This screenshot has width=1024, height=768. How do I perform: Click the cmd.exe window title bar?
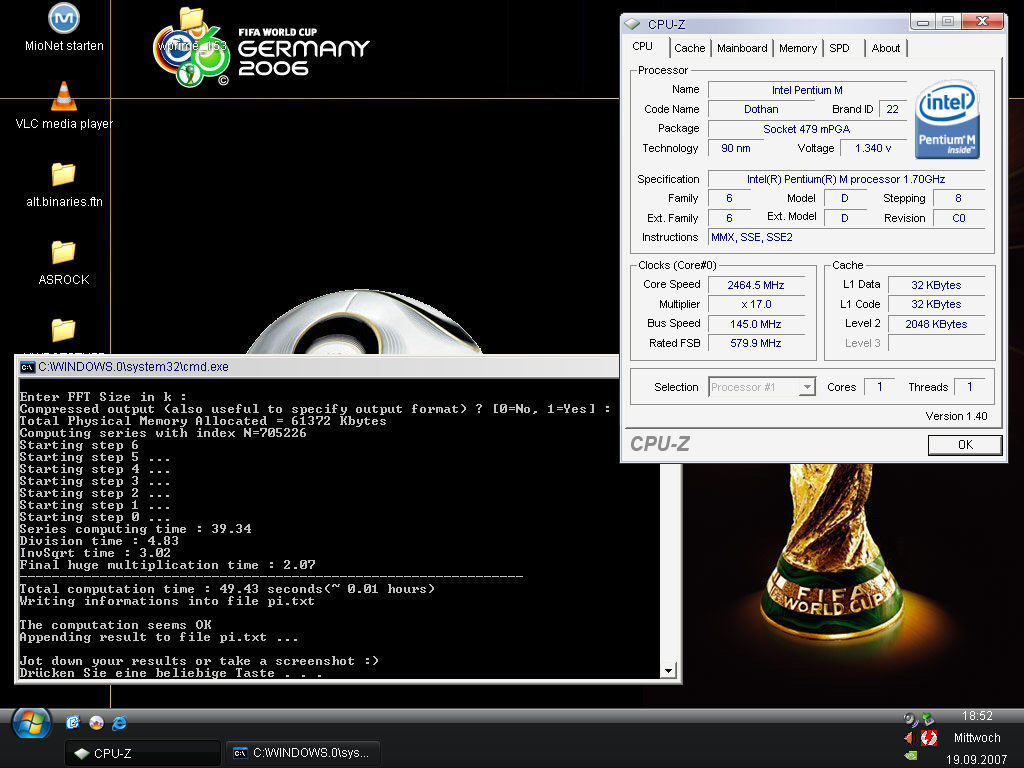[x=318, y=367]
